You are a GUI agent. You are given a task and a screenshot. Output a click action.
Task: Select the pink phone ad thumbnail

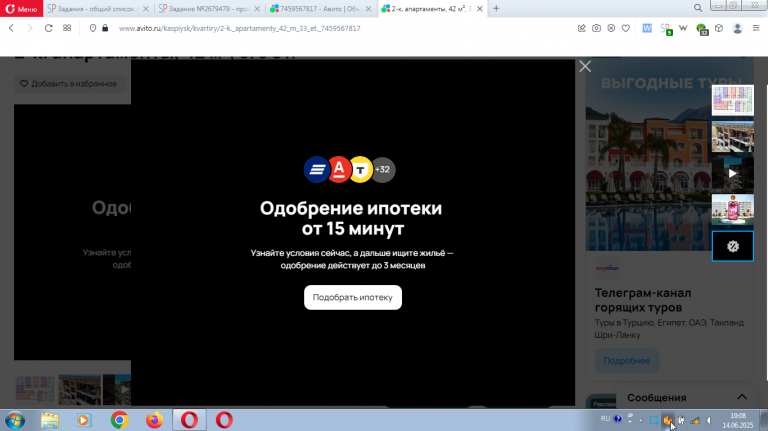click(x=733, y=210)
